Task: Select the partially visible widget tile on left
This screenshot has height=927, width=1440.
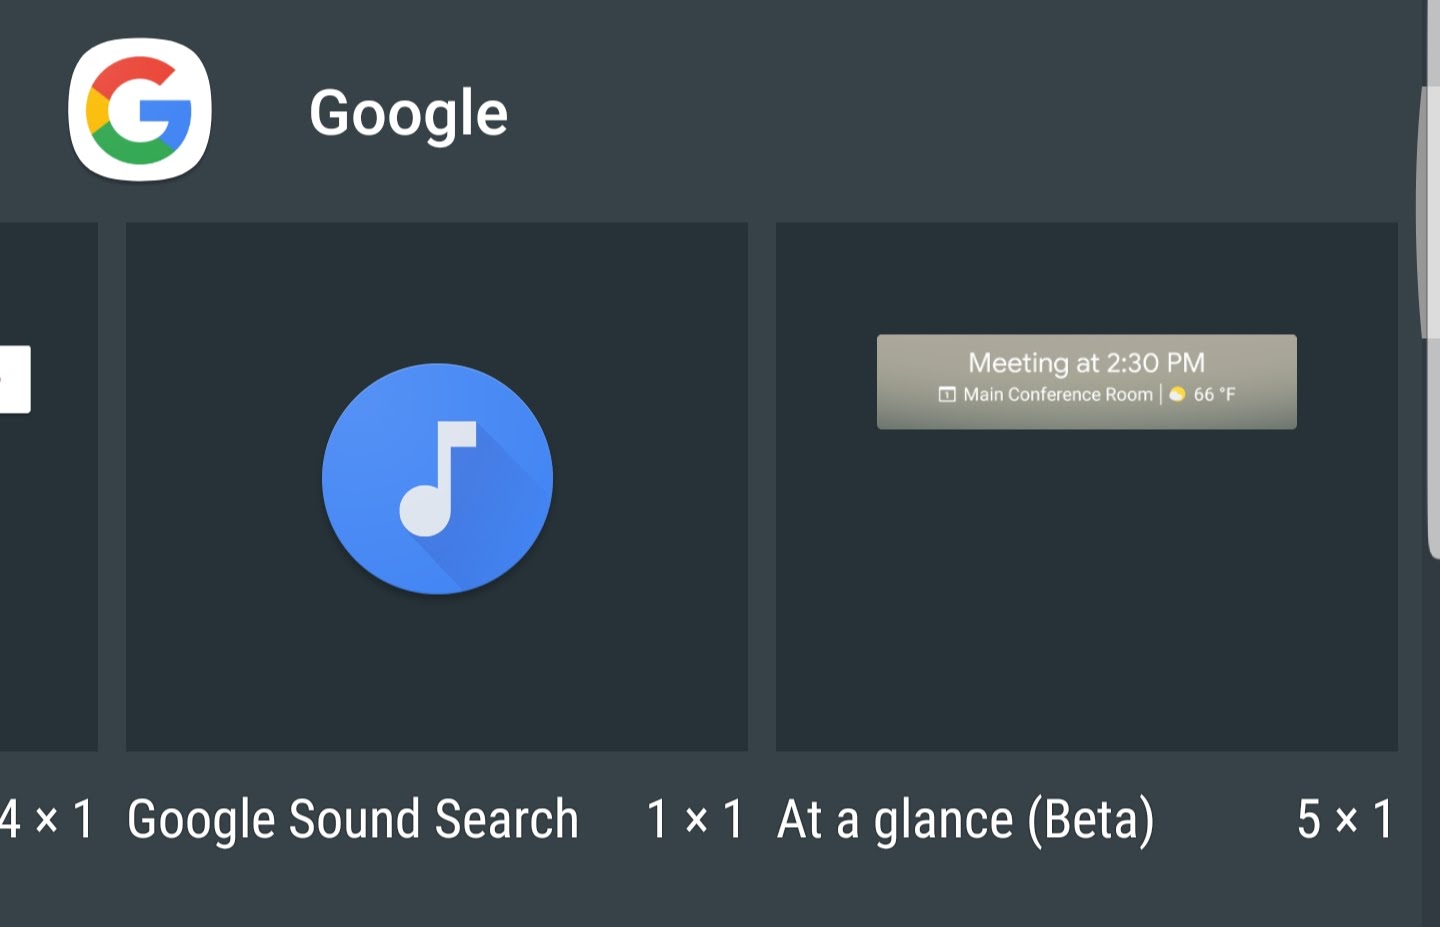Action: (x=49, y=486)
